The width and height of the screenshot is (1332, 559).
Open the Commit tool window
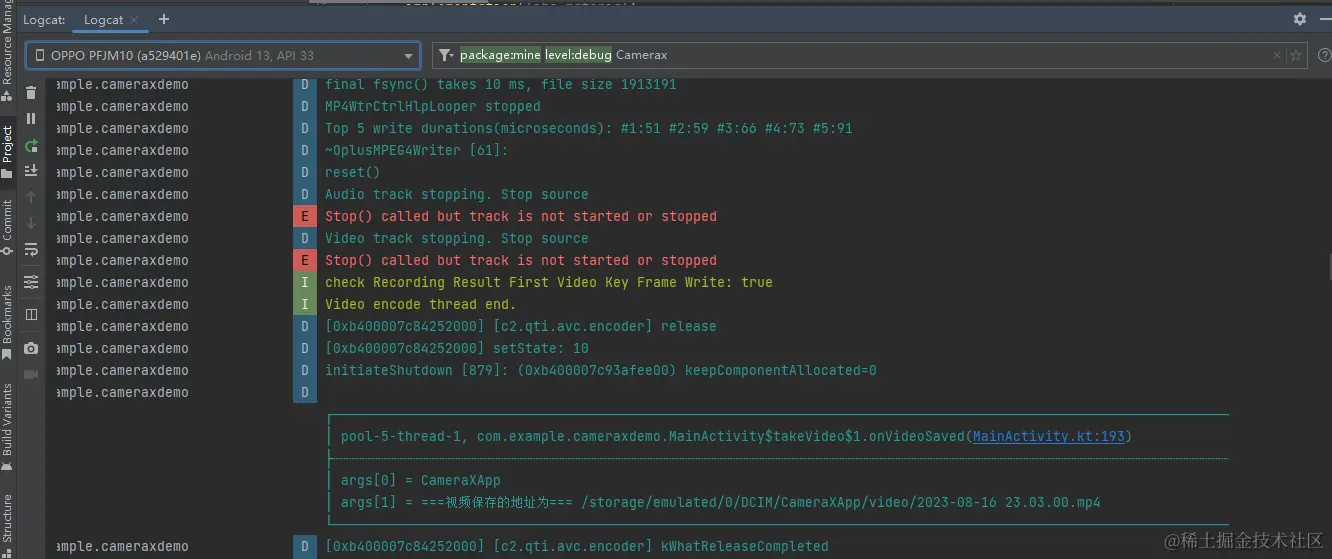pos(8,228)
